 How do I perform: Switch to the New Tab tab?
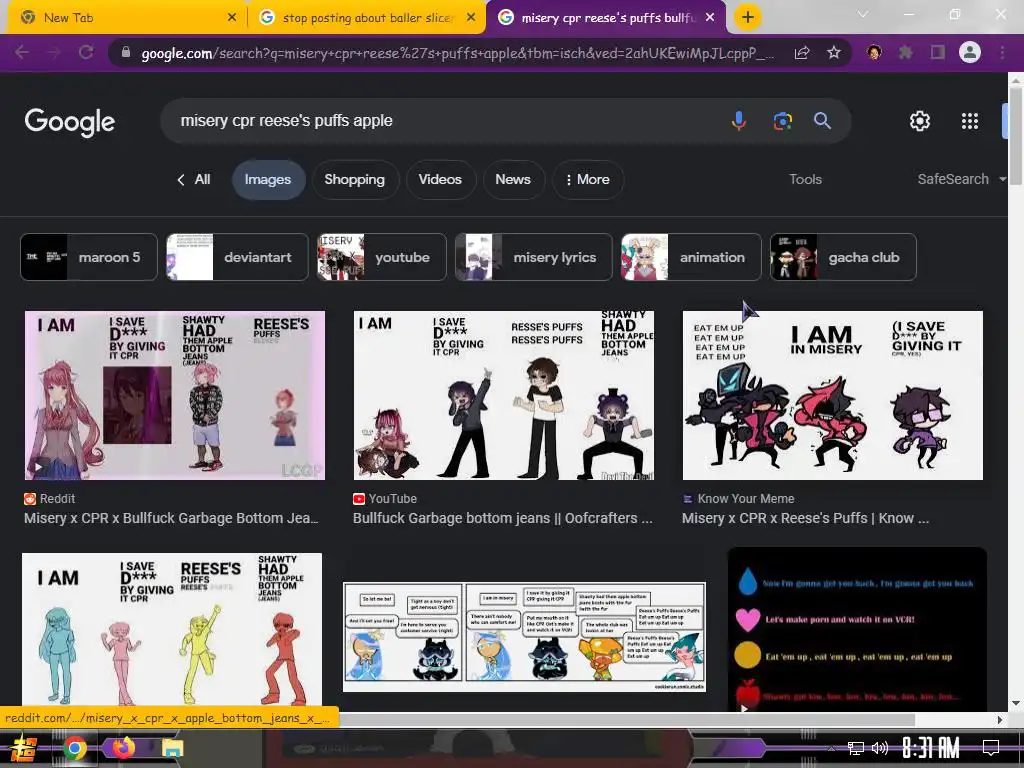click(x=127, y=18)
